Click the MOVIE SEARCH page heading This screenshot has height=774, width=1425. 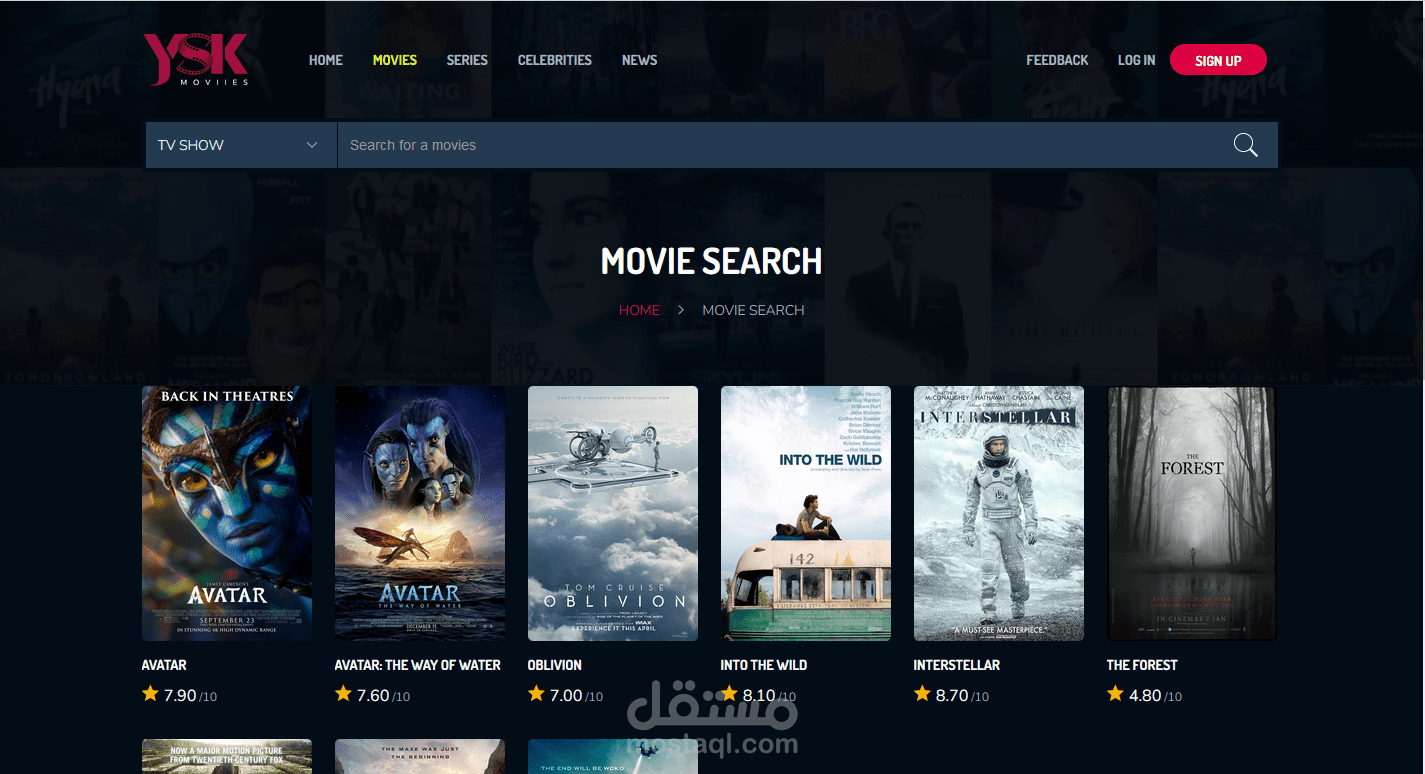711,262
